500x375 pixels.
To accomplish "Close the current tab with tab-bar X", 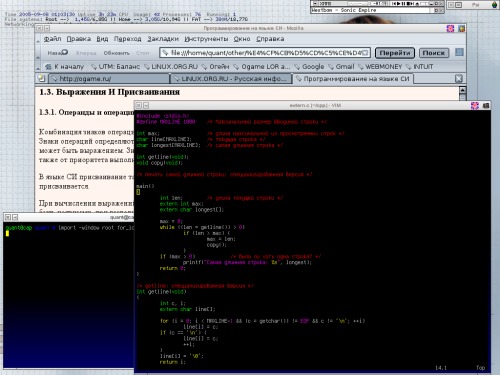I will [x=459, y=78].
